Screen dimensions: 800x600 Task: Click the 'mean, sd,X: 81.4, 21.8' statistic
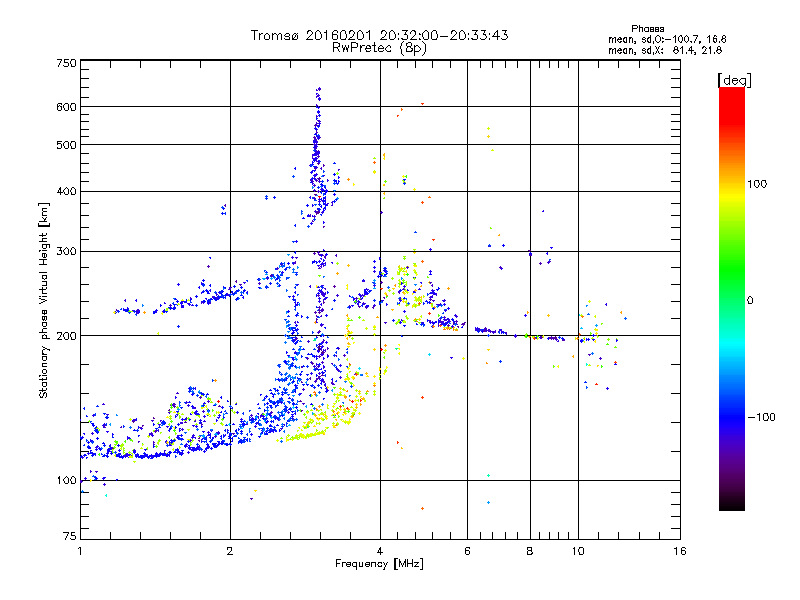(x=665, y=50)
